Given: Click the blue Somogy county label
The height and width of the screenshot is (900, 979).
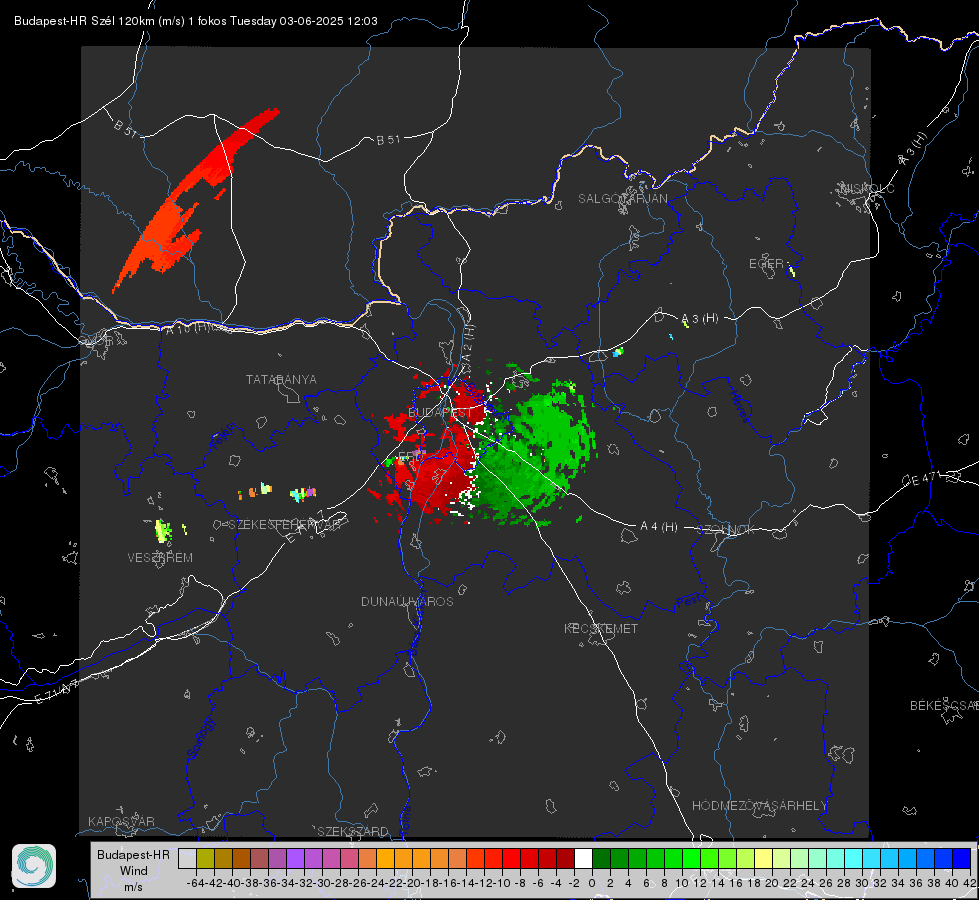Looking at the screenshot, I should (x=200, y=738).
